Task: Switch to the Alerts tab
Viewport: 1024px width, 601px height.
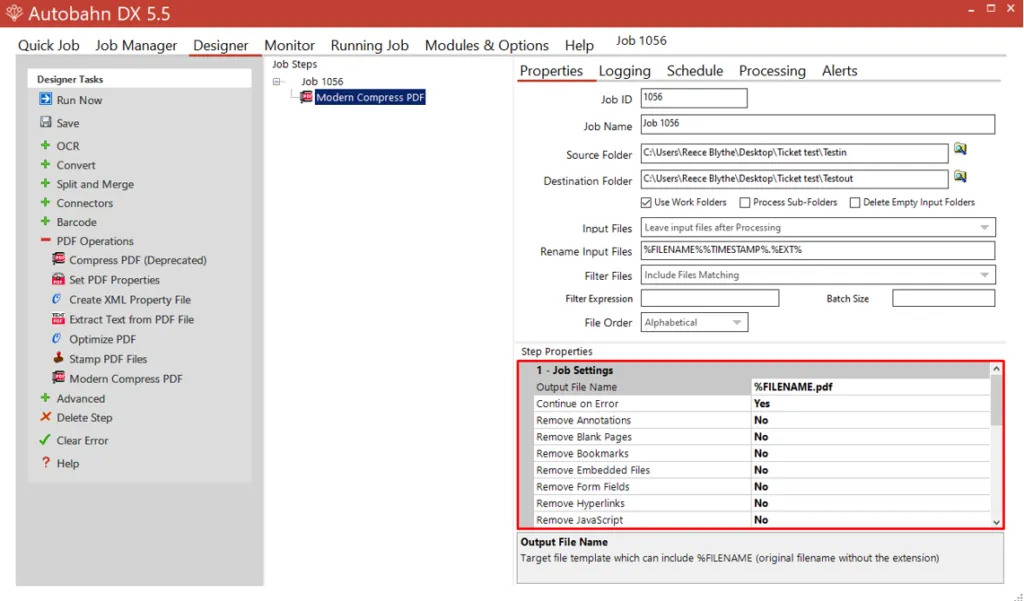Action: (x=839, y=71)
